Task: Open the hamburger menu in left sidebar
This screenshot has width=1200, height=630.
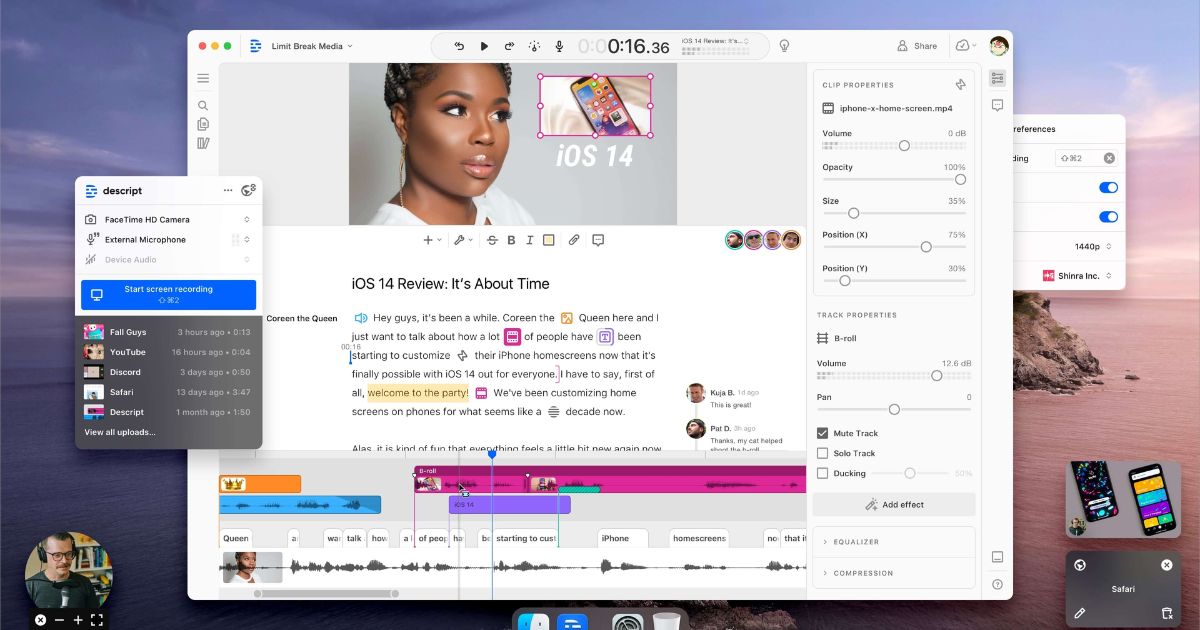Action: click(x=203, y=78)
